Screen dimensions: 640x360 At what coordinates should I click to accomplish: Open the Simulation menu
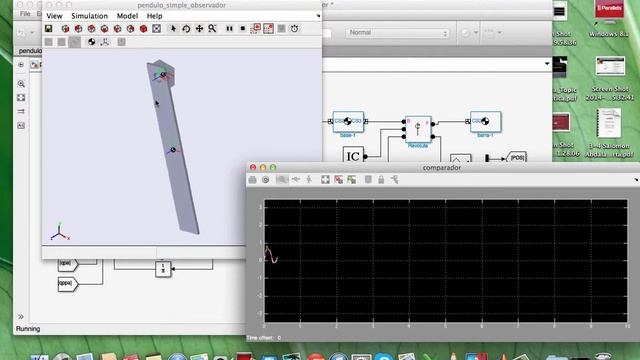tap(89, 16)
